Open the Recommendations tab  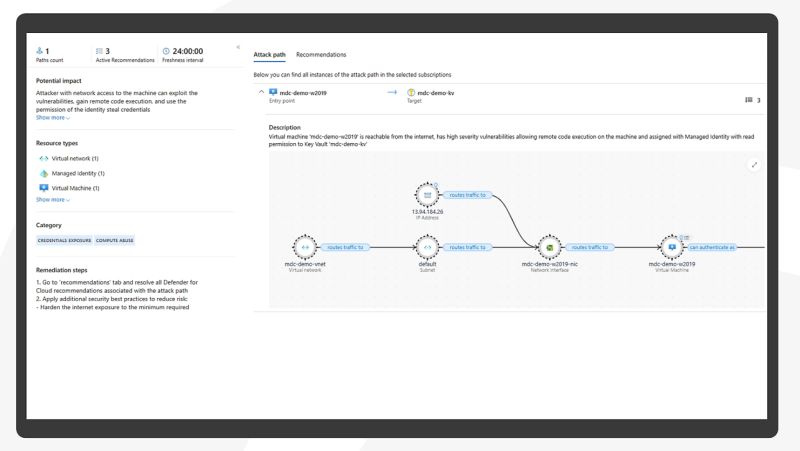click(x=321, y=55)
